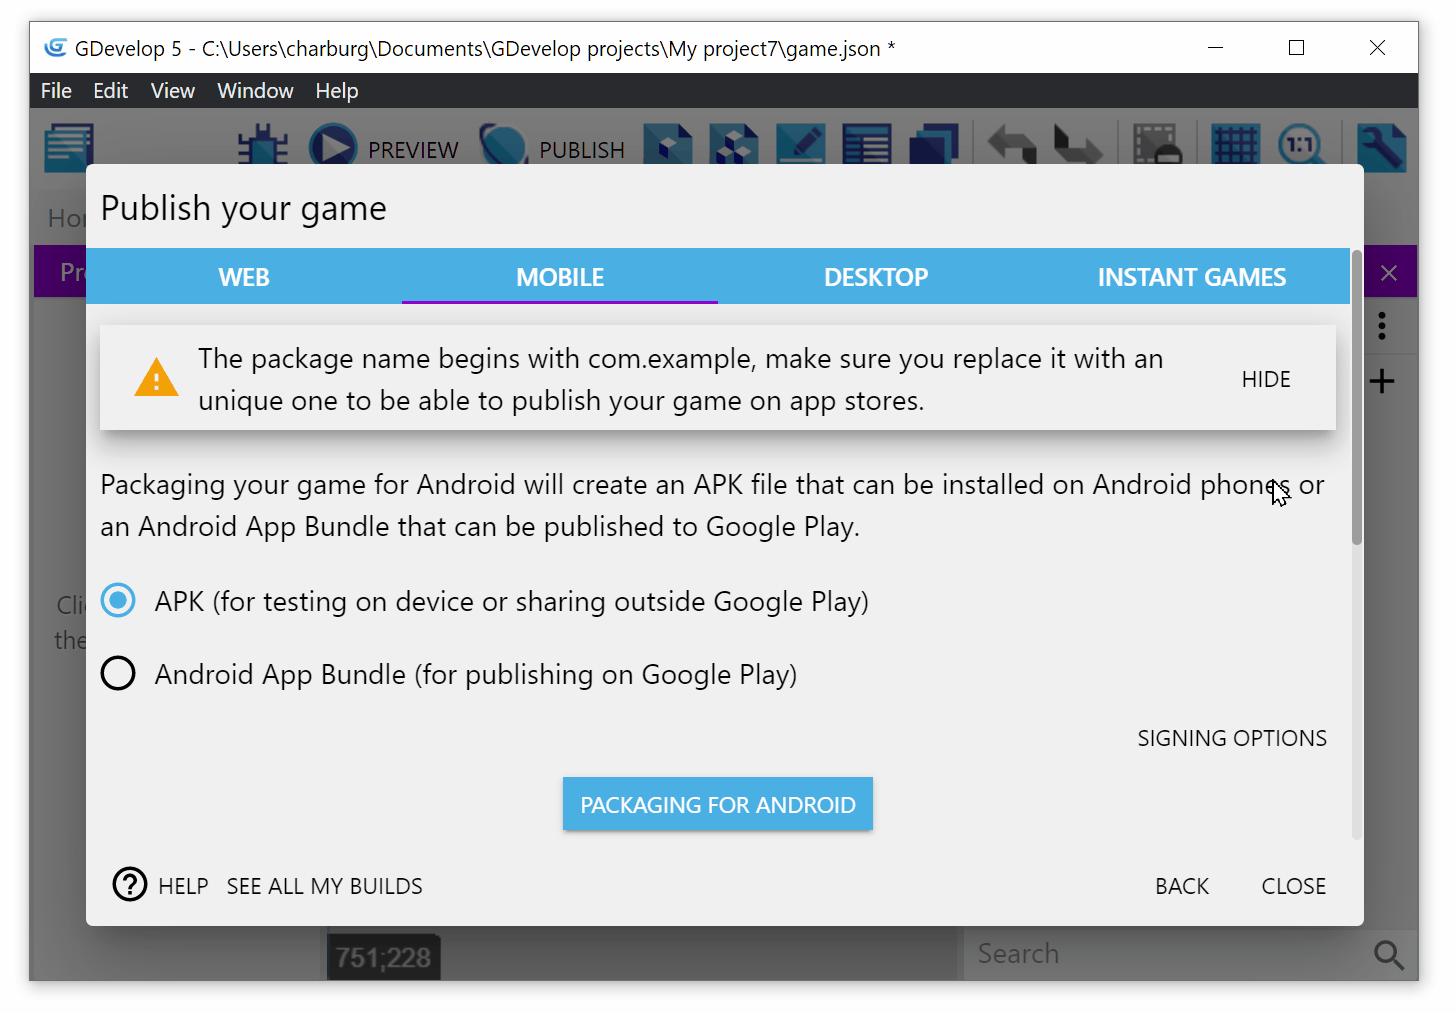Open the Window menu
This screenshot has height=1013, width=1456.
[x=255, y=91]
